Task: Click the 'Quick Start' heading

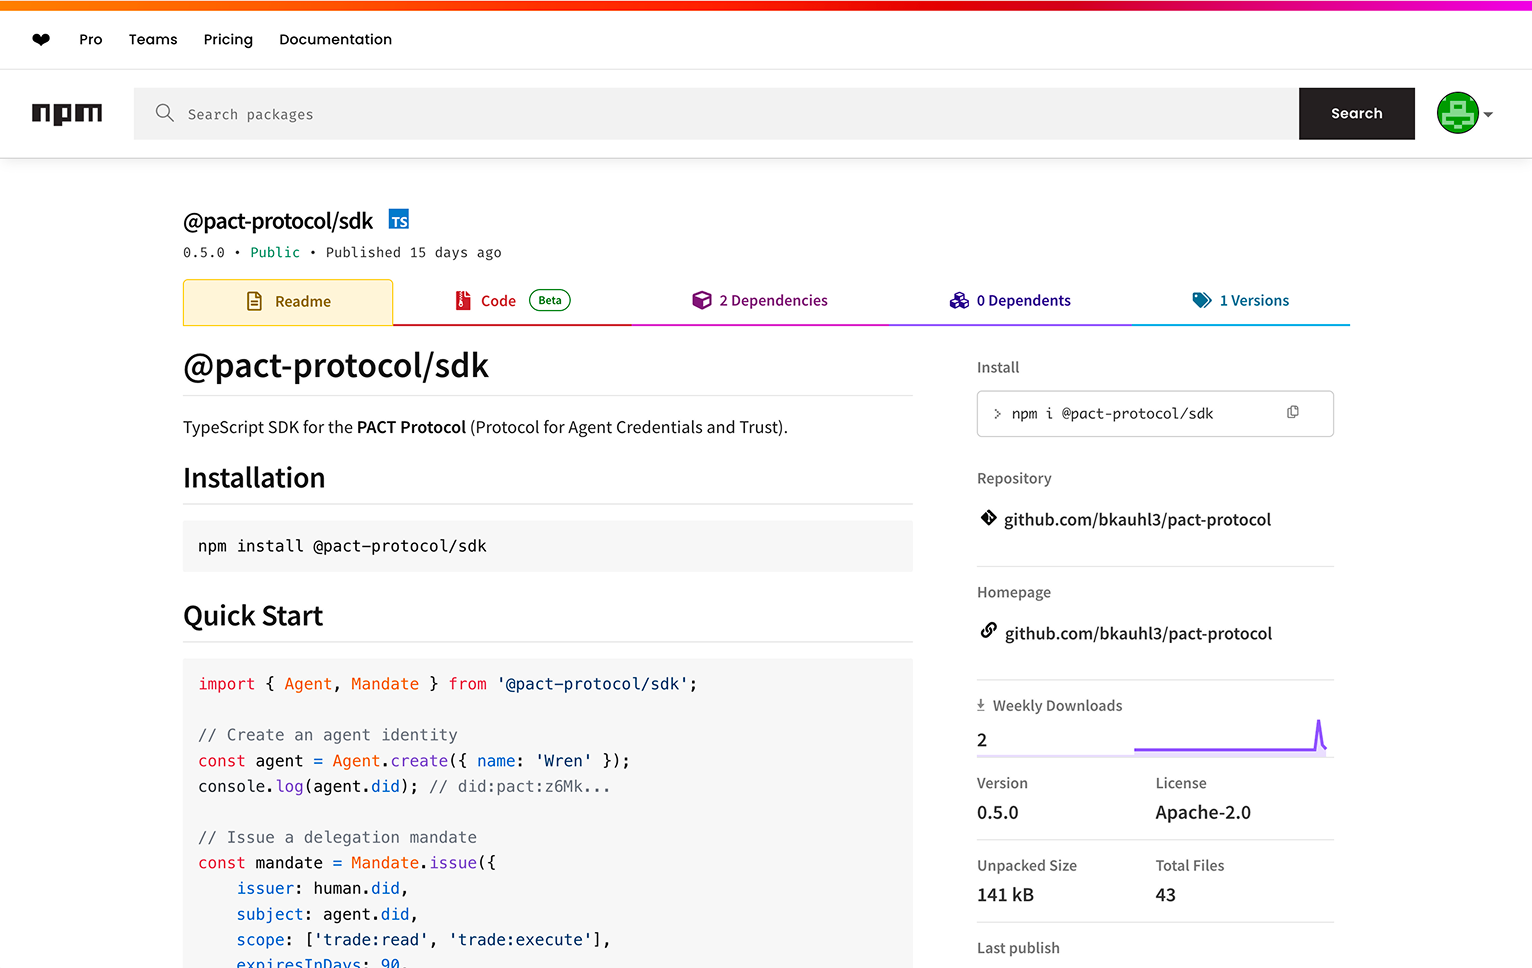Action: [x=253, y=616]
